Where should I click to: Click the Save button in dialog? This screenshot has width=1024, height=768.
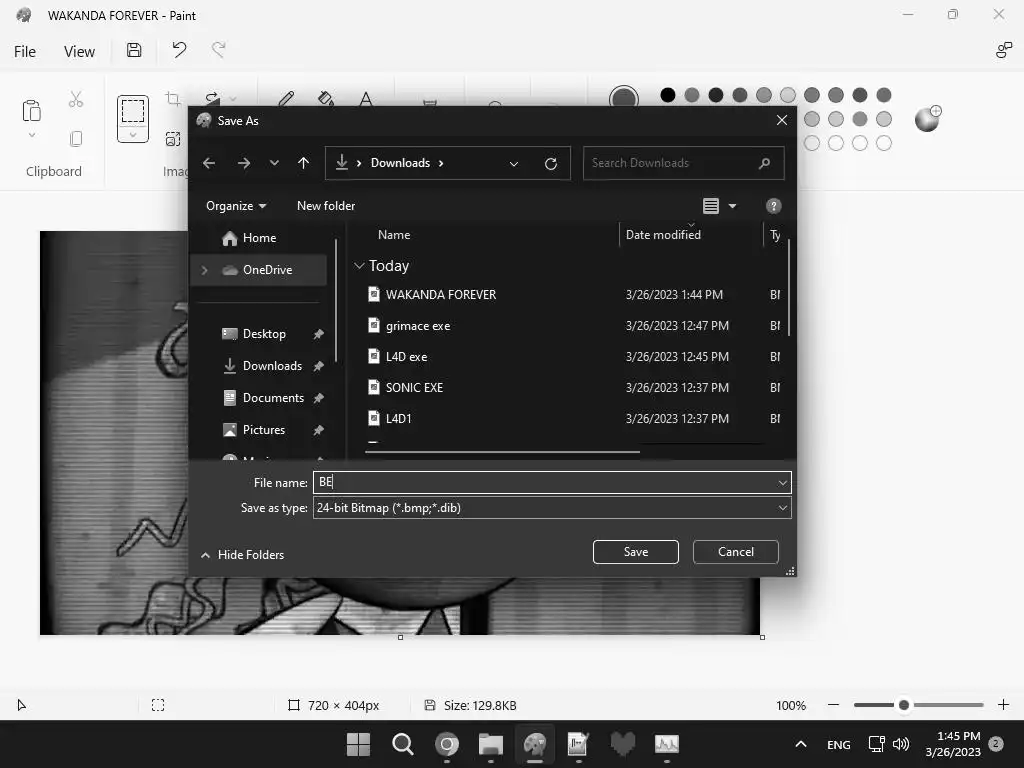tap(635, 552)
